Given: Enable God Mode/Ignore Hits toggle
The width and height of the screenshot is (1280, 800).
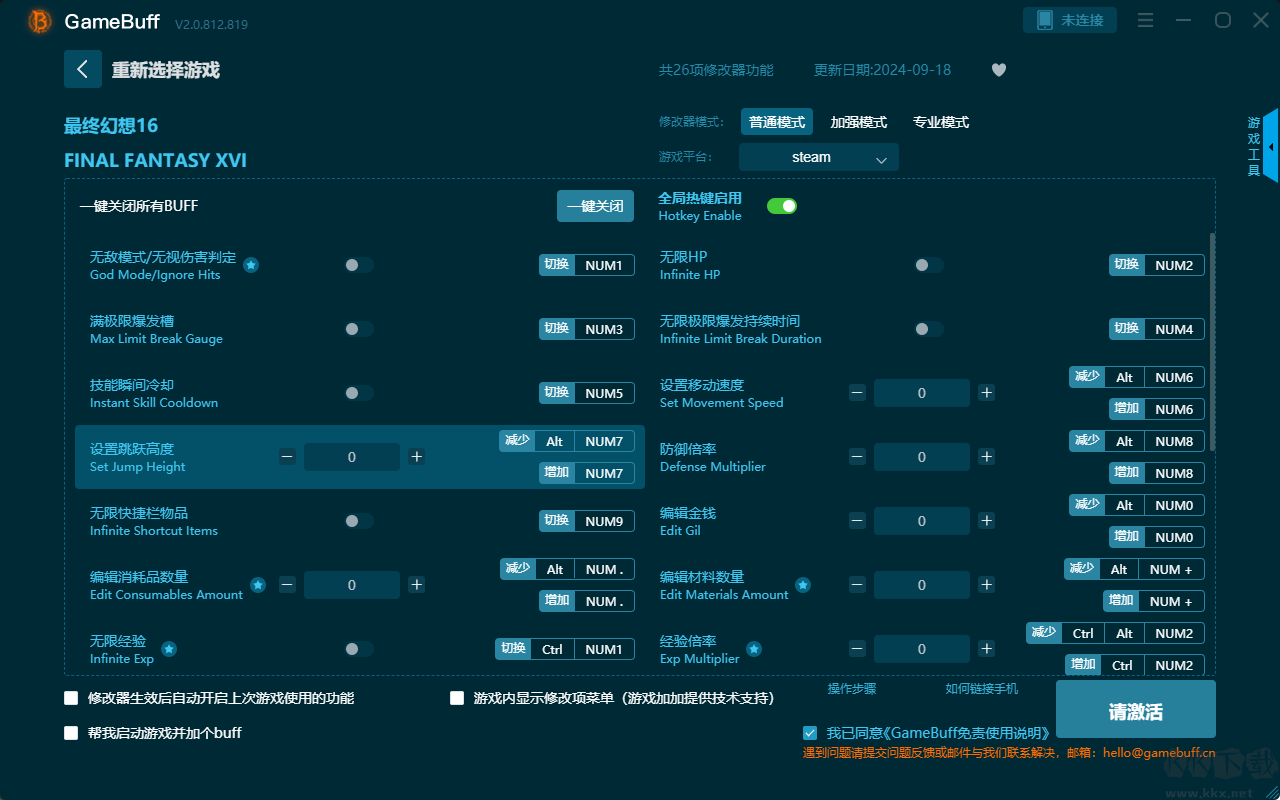Looking at the screenshot, I should coord(359,265).
